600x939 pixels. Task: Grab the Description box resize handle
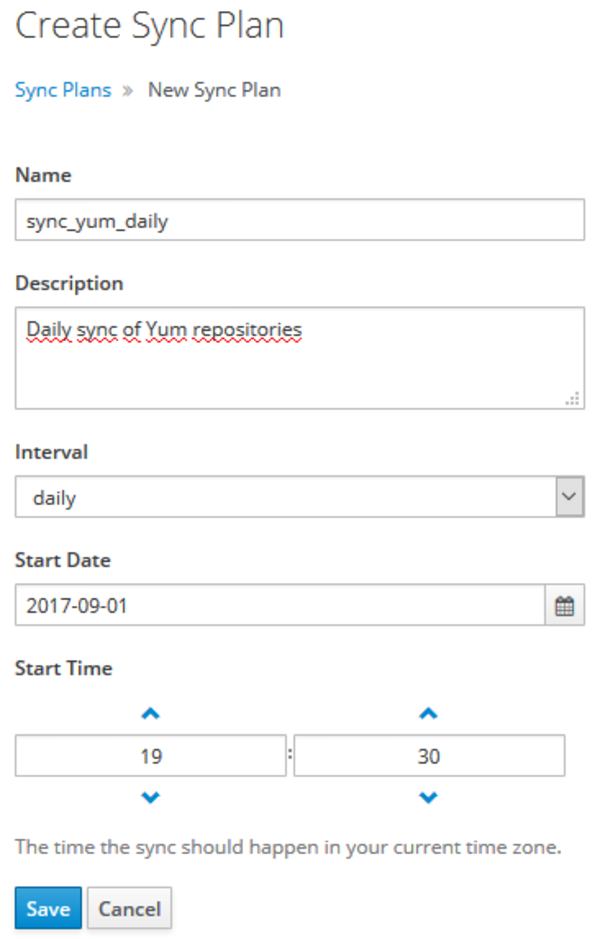click(573, 398)
